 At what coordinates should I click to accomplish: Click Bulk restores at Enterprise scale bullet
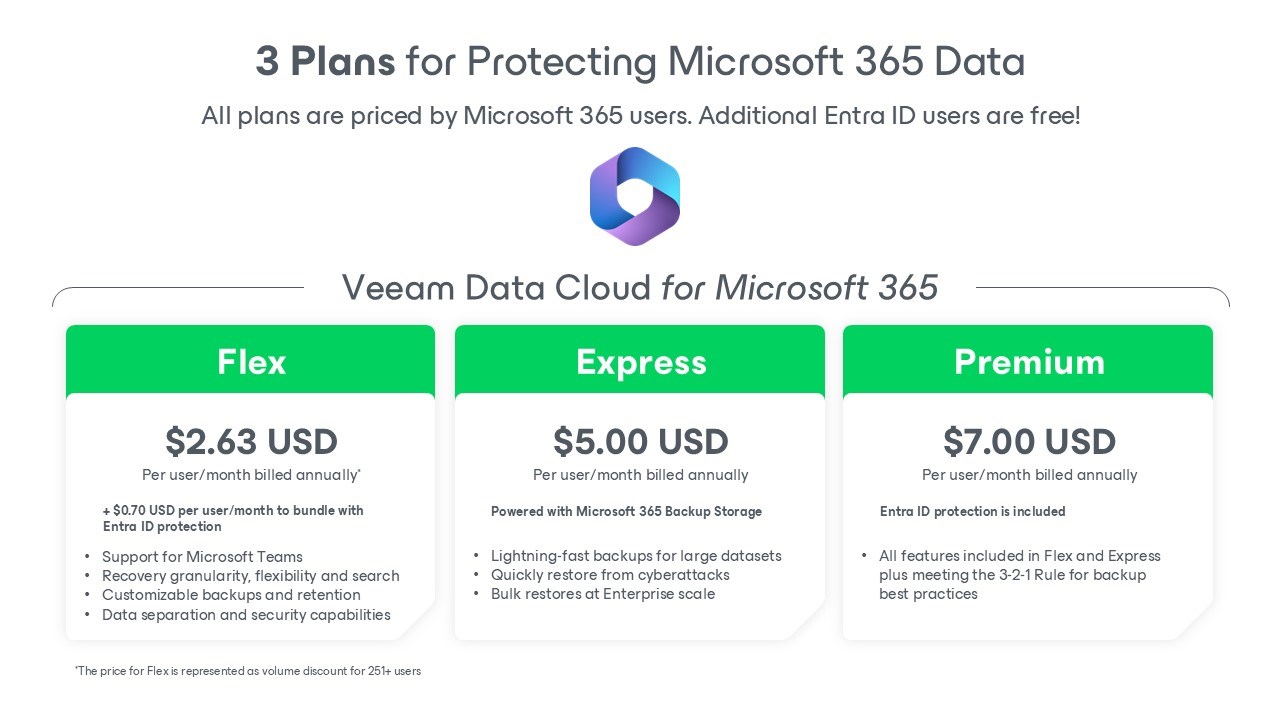603,594
